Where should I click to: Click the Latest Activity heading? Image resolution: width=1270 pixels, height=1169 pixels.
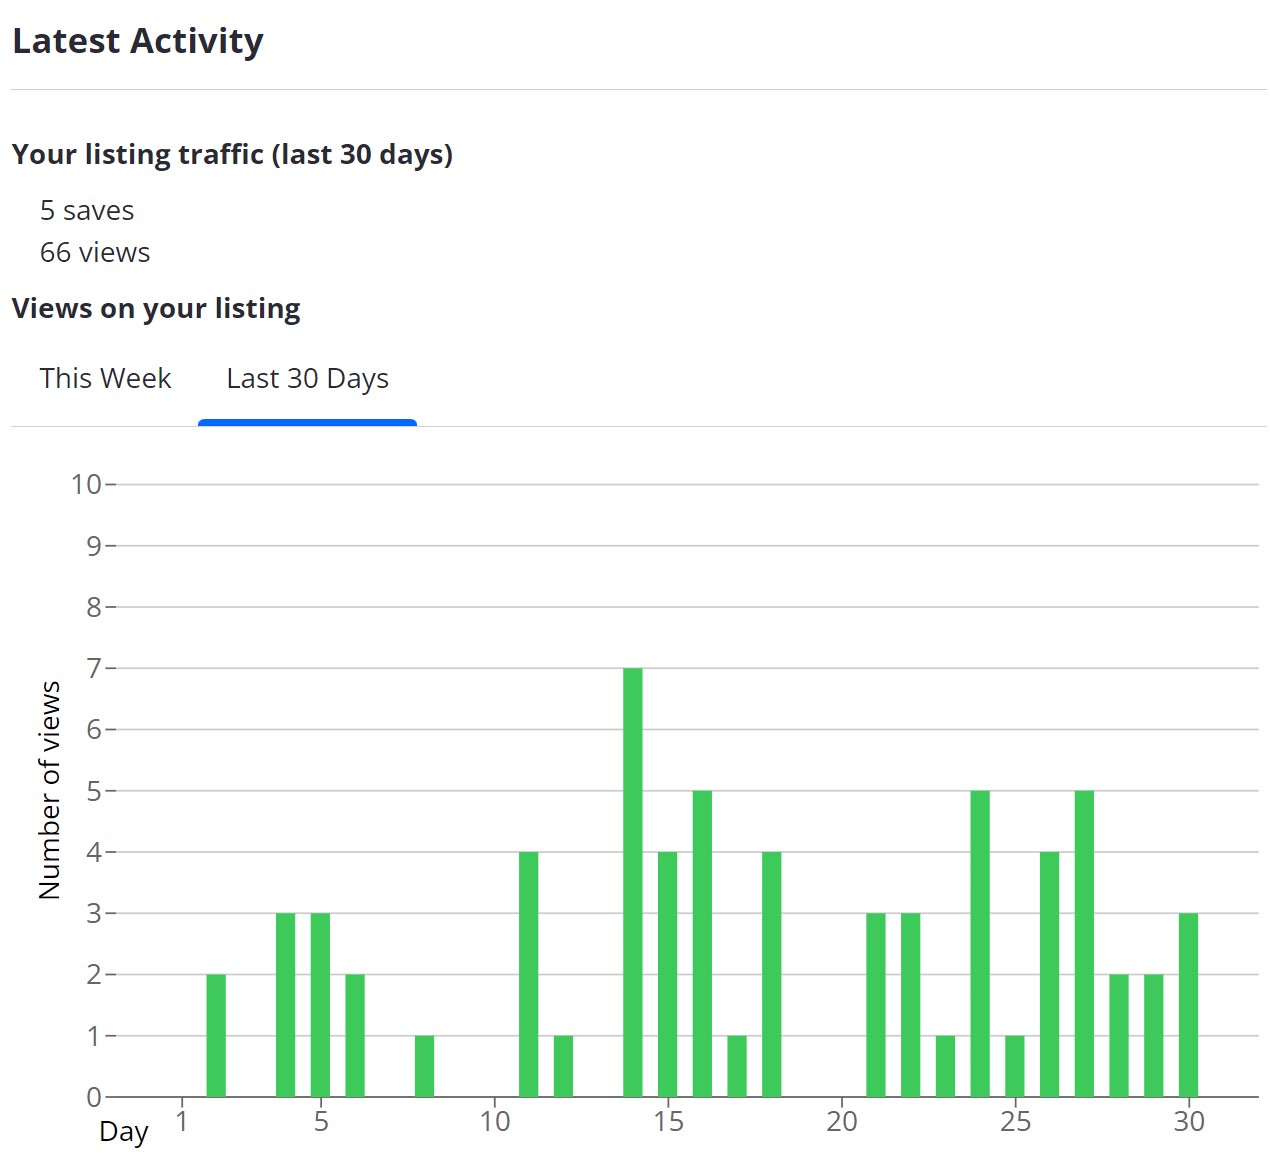coord(138,41)
